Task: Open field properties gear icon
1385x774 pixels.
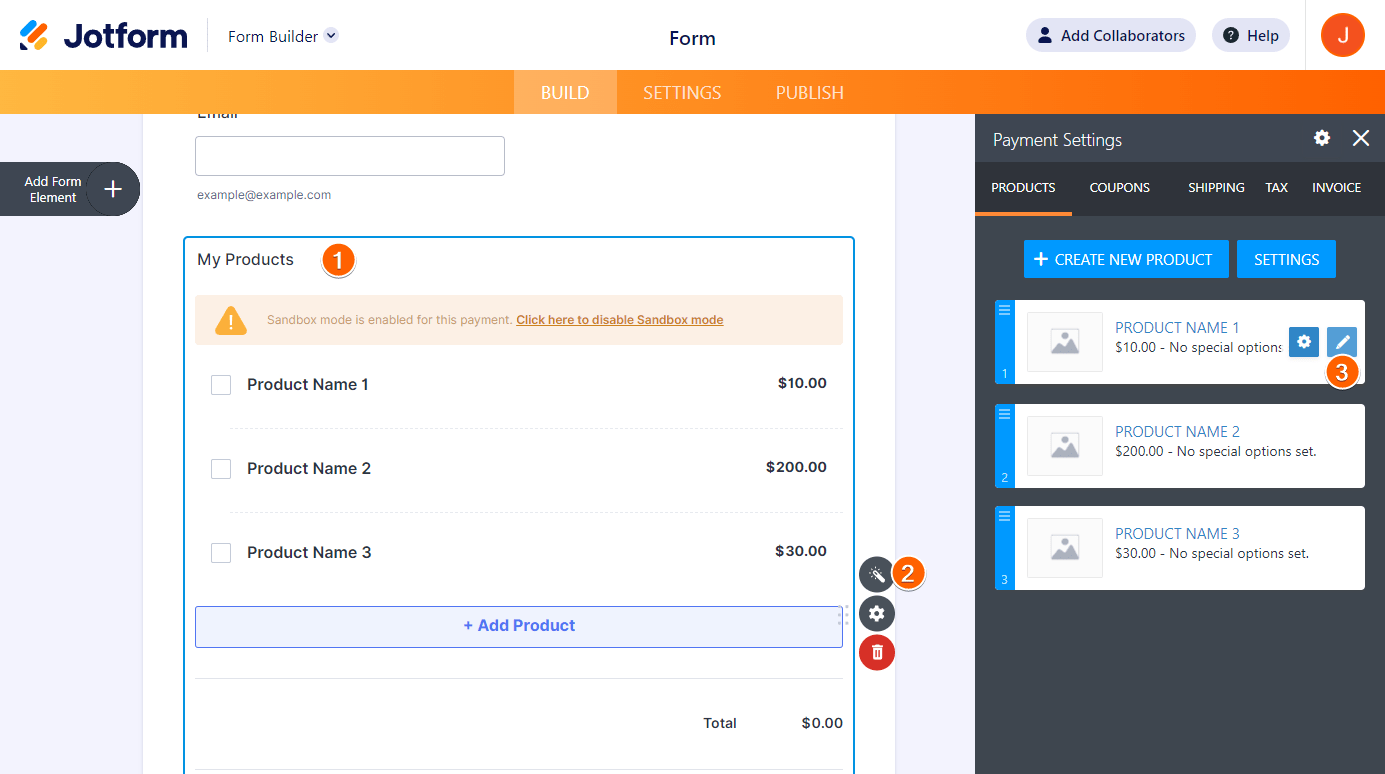Action: [877, 613]
